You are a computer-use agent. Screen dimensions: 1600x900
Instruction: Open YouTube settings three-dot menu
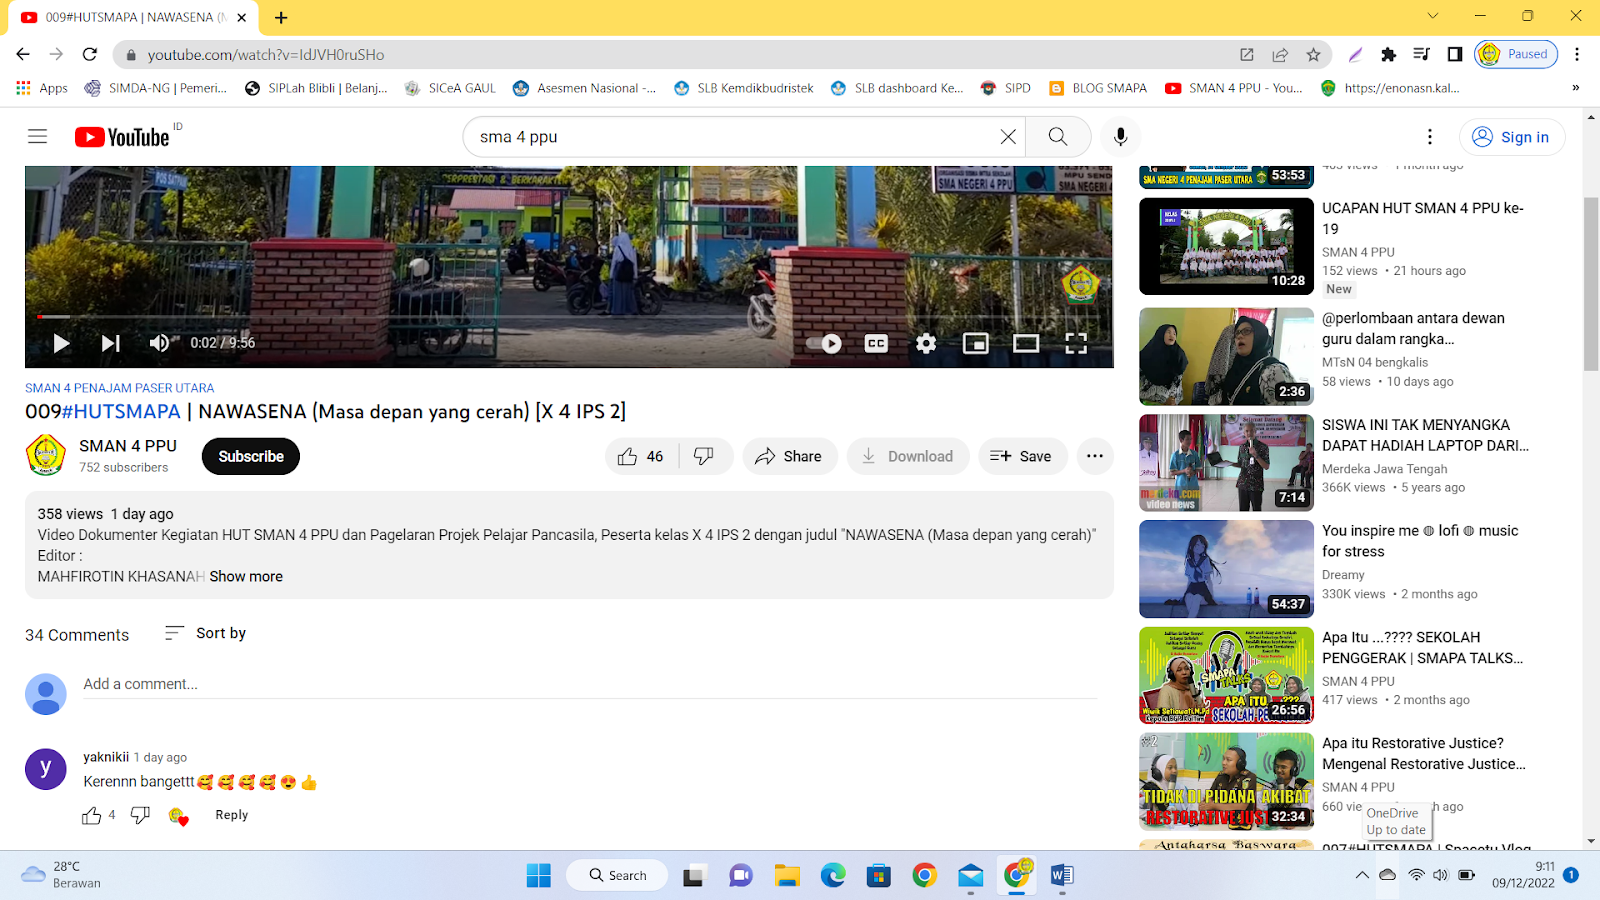click(1429, 137)
